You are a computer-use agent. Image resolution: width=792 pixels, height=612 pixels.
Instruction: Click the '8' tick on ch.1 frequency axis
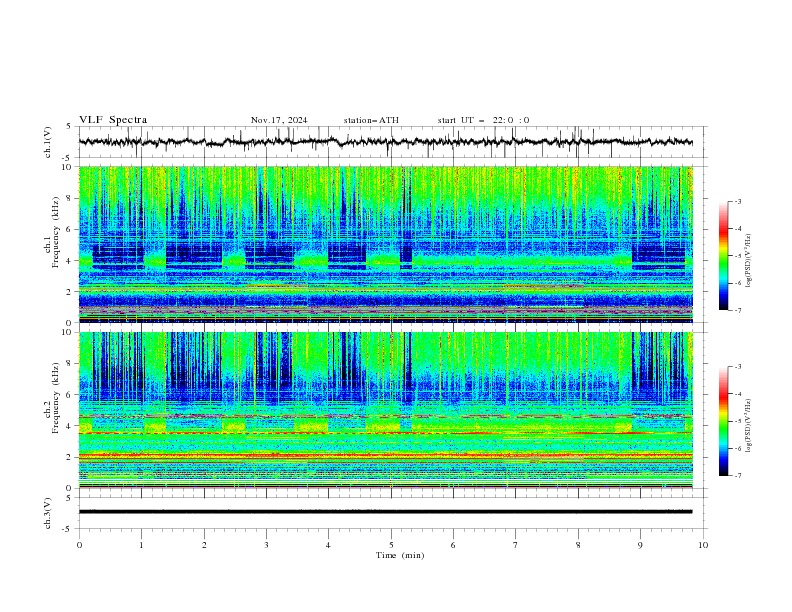71,198
